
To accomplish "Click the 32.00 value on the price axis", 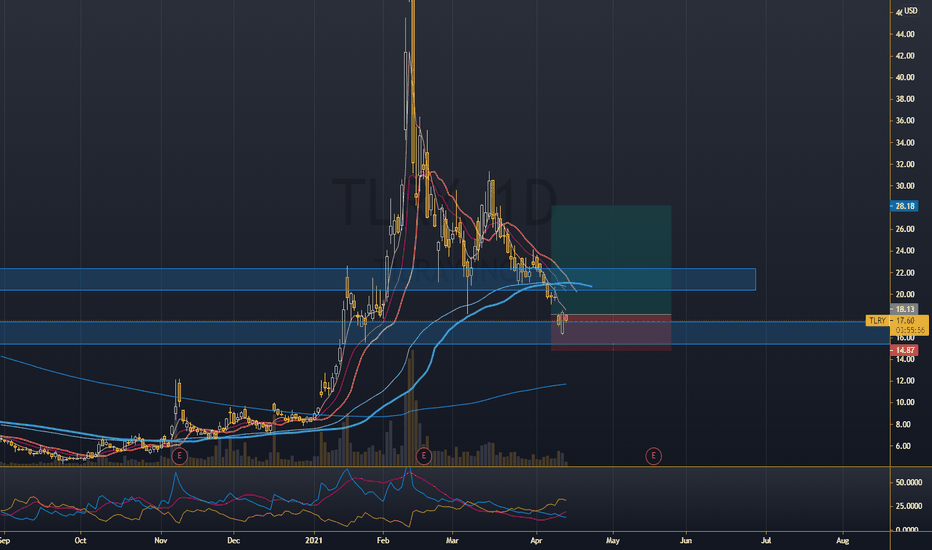I will [905, 164].
